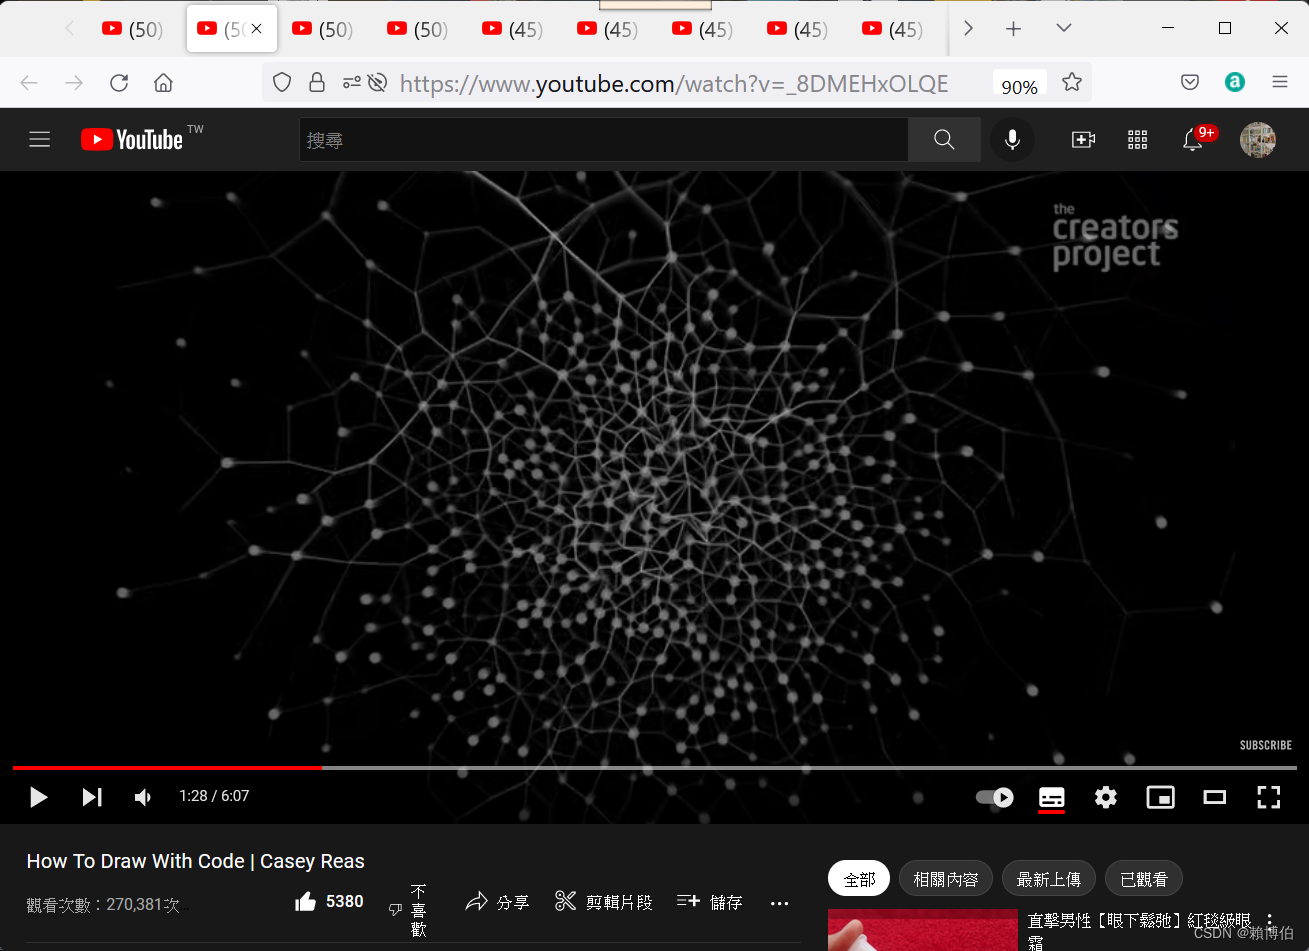Enter full screen mode
1309x951 pixels.
tap(1268, 797)
